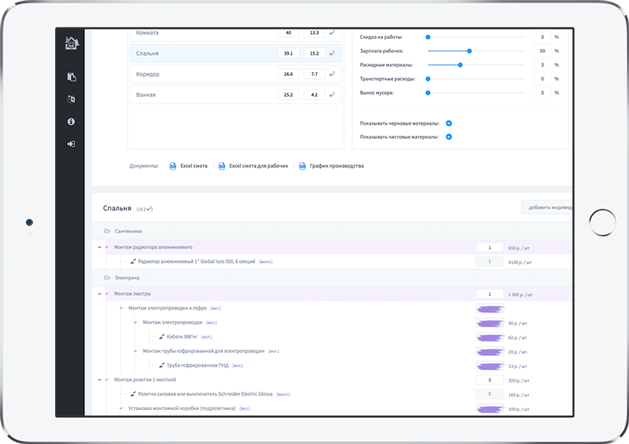This screenshot has width=629, height=444.
Task: Open График производства document icon
Action: (302, 166)
